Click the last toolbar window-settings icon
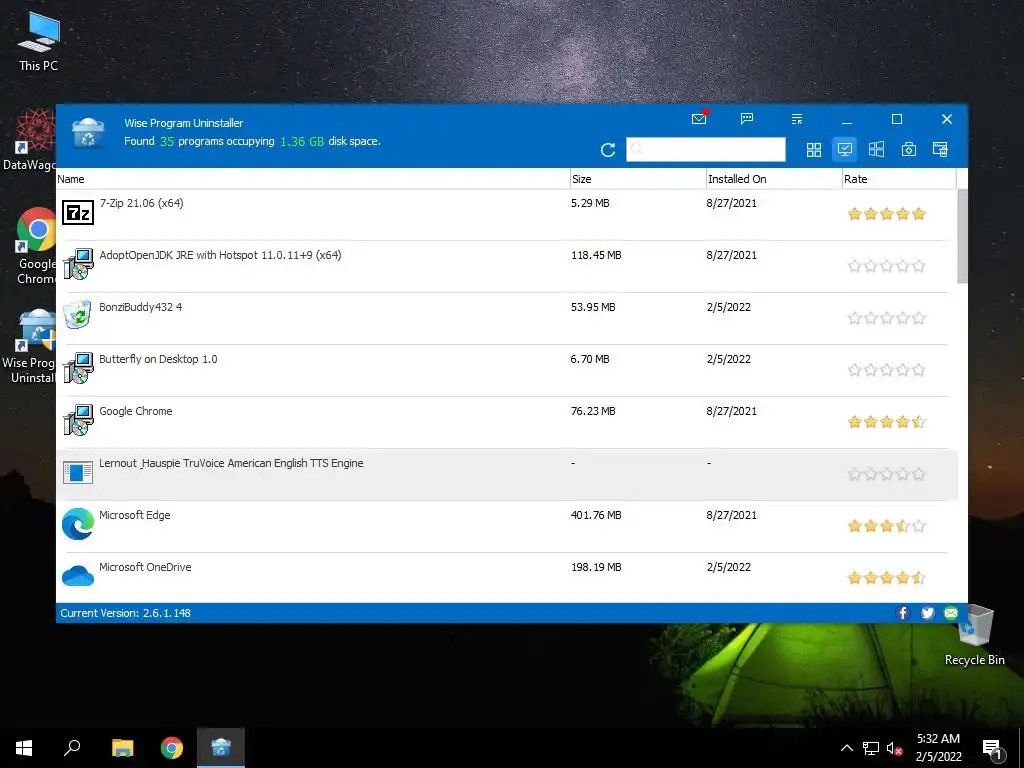Screen dimensions: 1024x768 tap(940, 150)
